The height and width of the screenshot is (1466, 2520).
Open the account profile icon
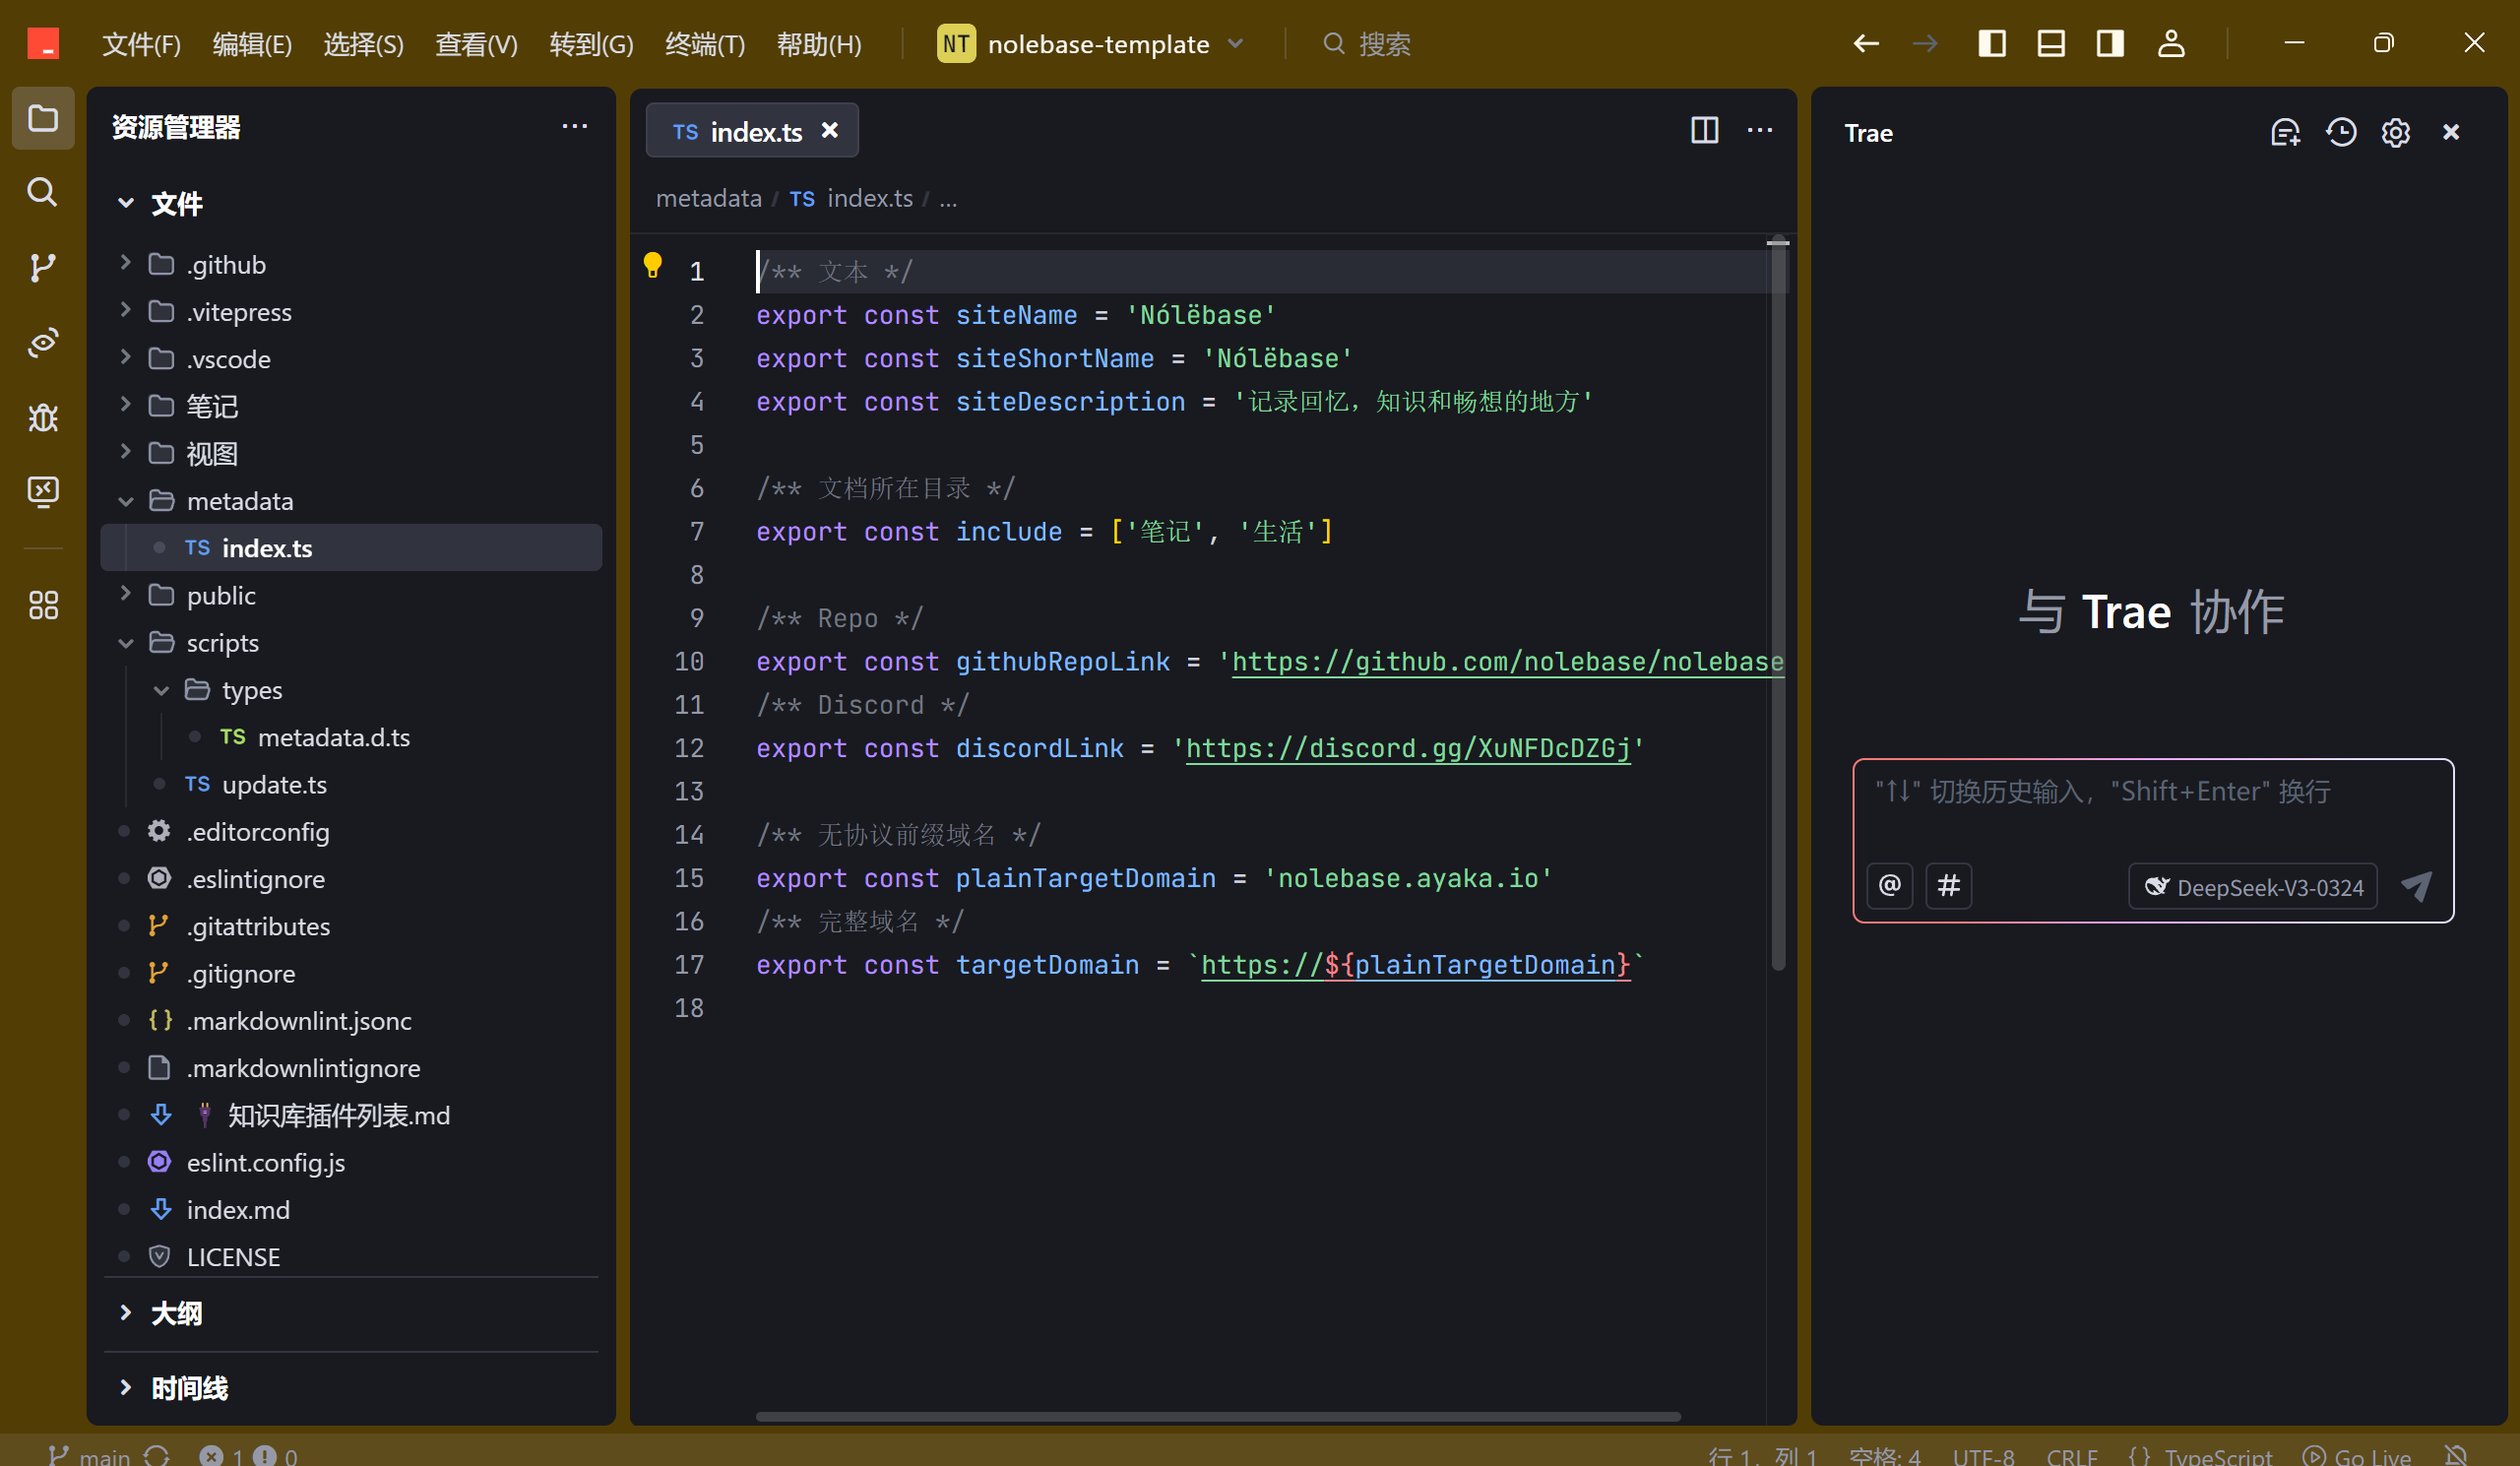[2170, 43]
